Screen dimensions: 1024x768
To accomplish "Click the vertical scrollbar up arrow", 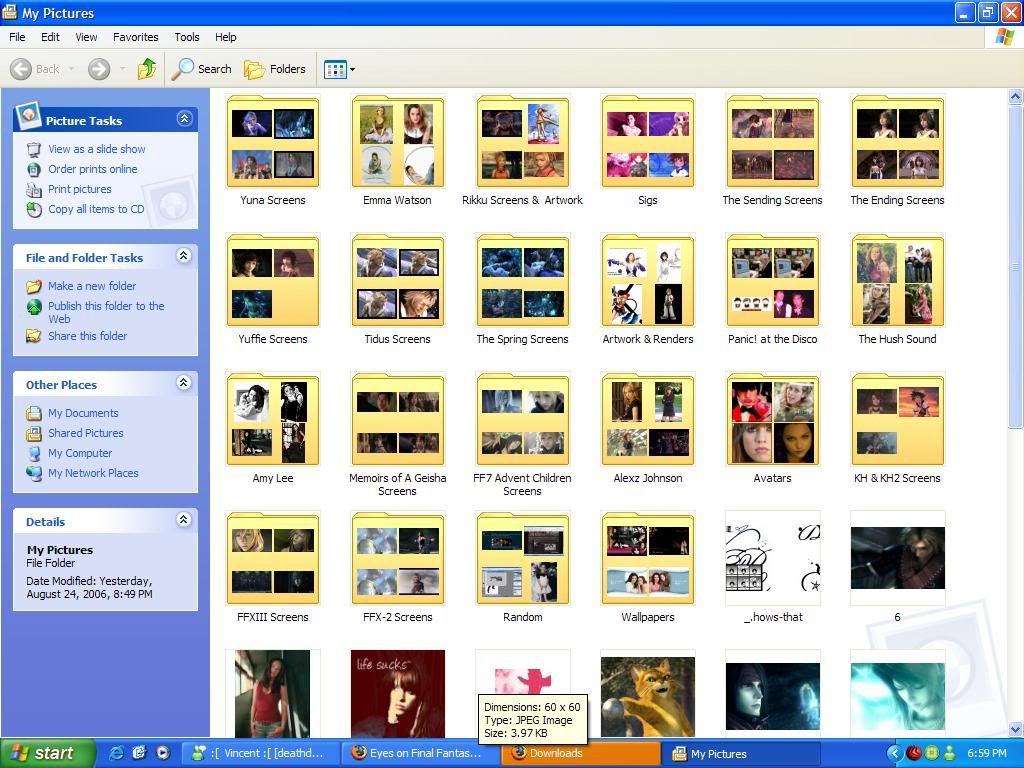I will [x=1016, y=97].
